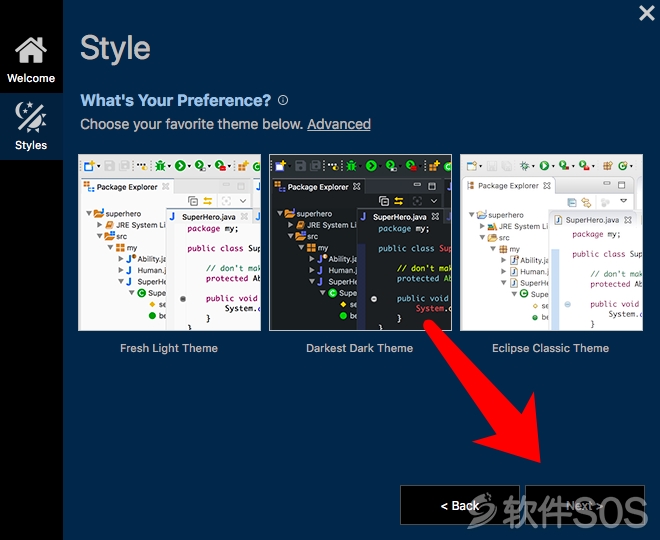
Task: Click the Darkest Dark Theme label
Action: [359, 348]
